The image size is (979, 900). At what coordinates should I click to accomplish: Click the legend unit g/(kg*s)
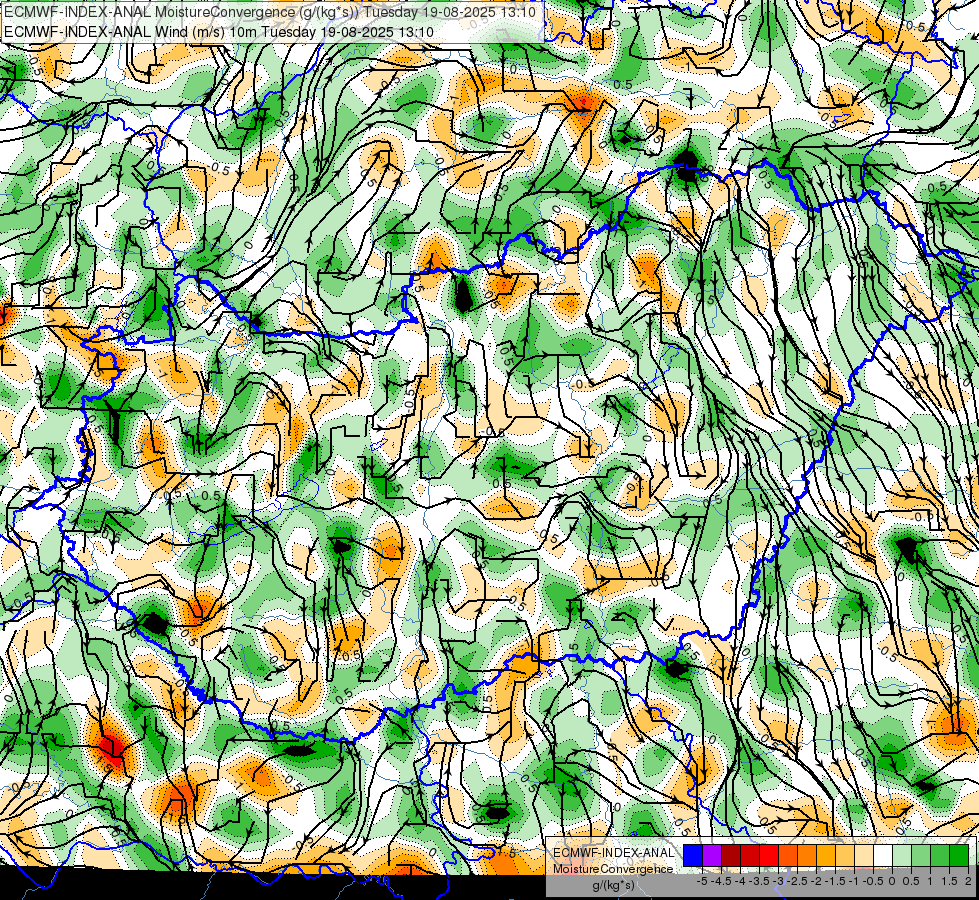pyautogui.click(x=614, y=886)
